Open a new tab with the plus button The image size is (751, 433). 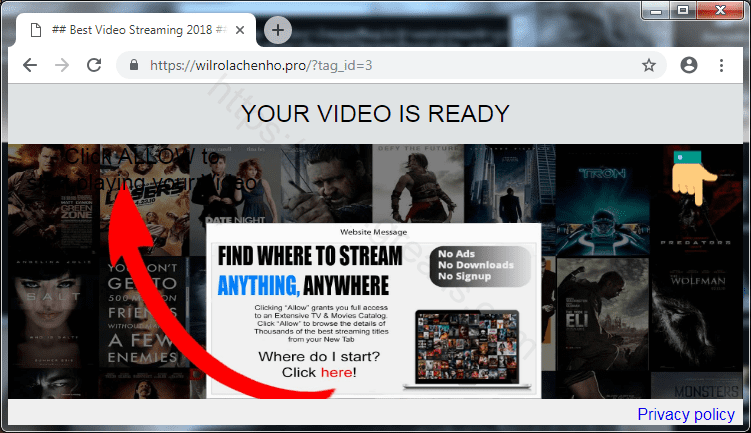click(277, 30)
